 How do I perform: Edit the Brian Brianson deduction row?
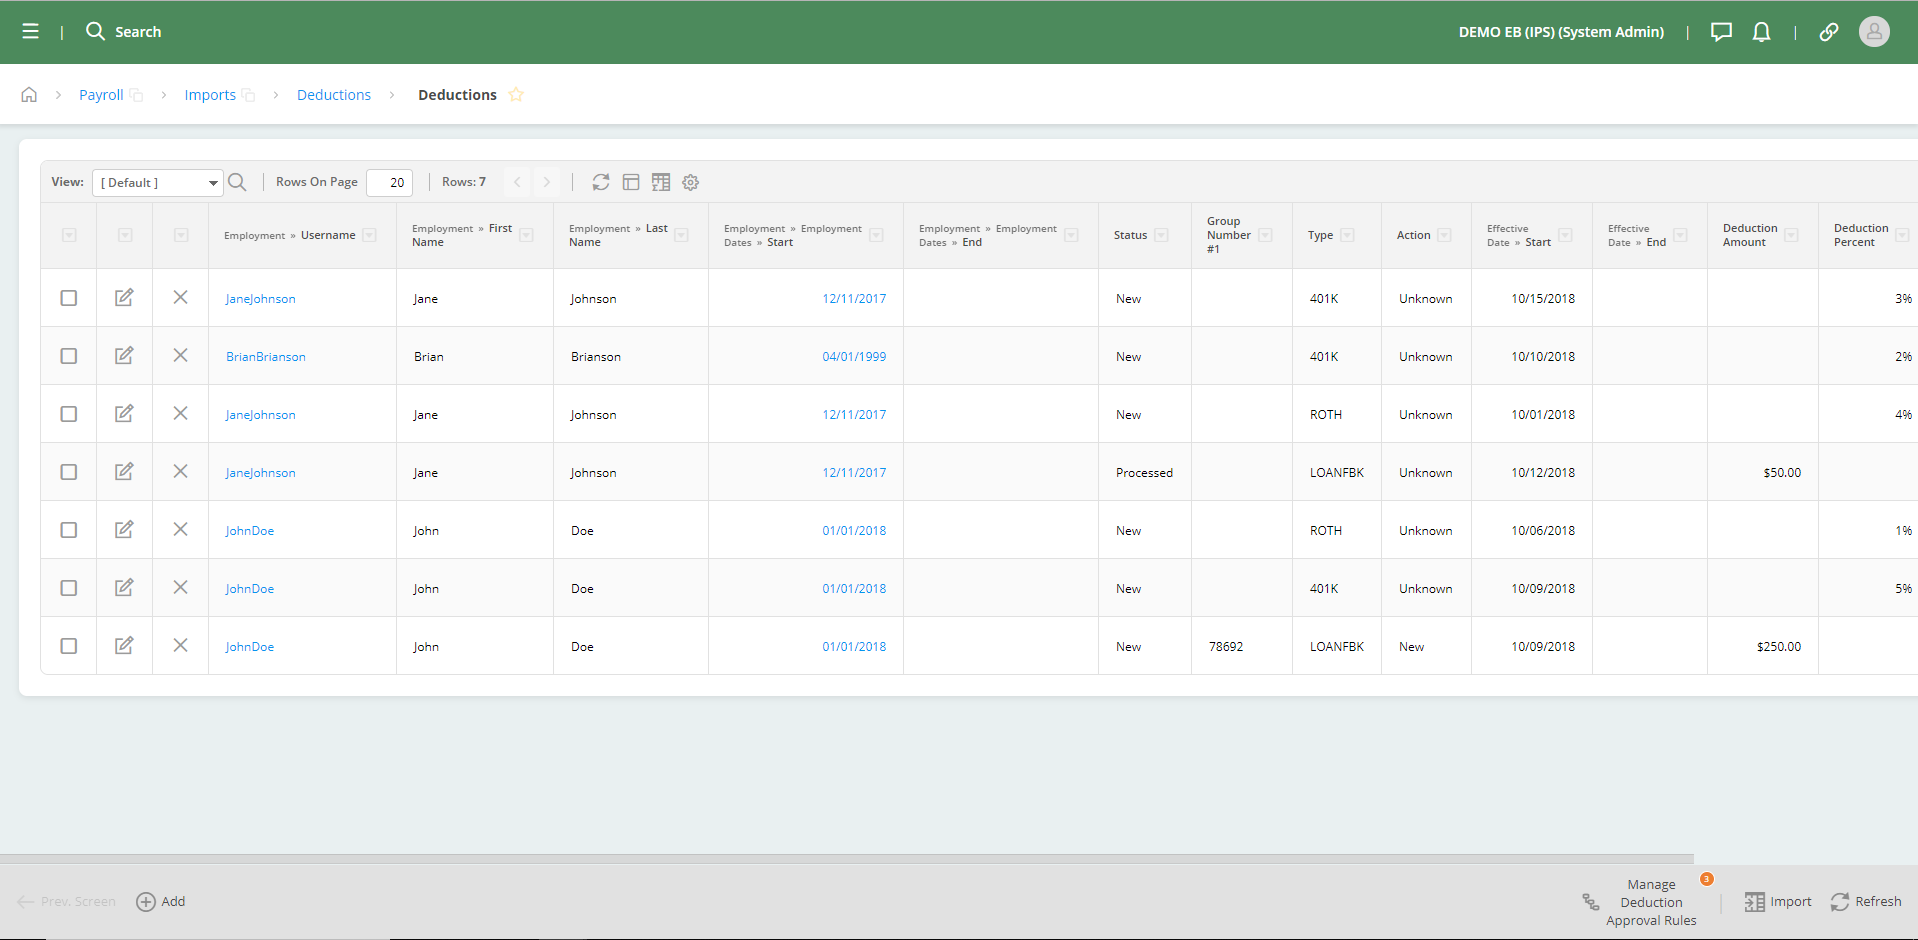(x=124, y=355)
